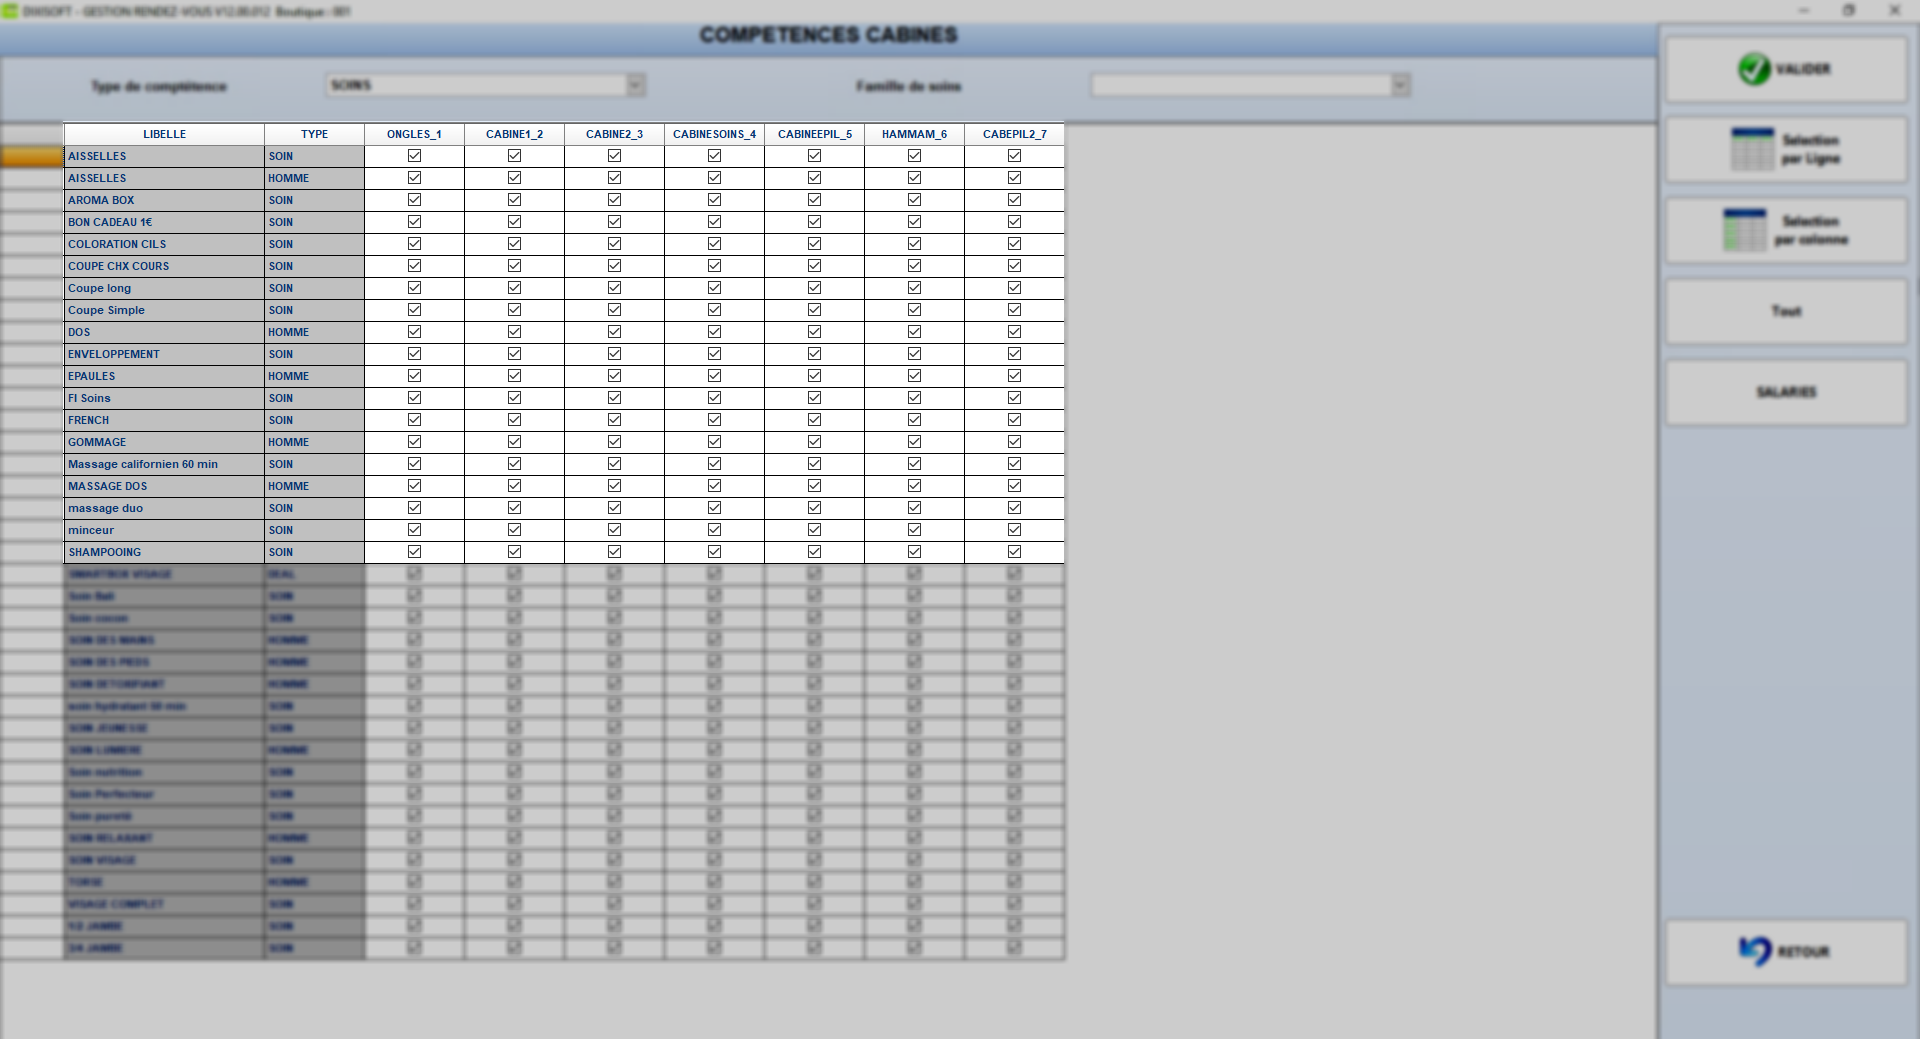This screenshot has height=1039, width=1920.
Task: Click the green checkmark VALIDER icon
Action: pyautogui.click(x=1754, y=69)
